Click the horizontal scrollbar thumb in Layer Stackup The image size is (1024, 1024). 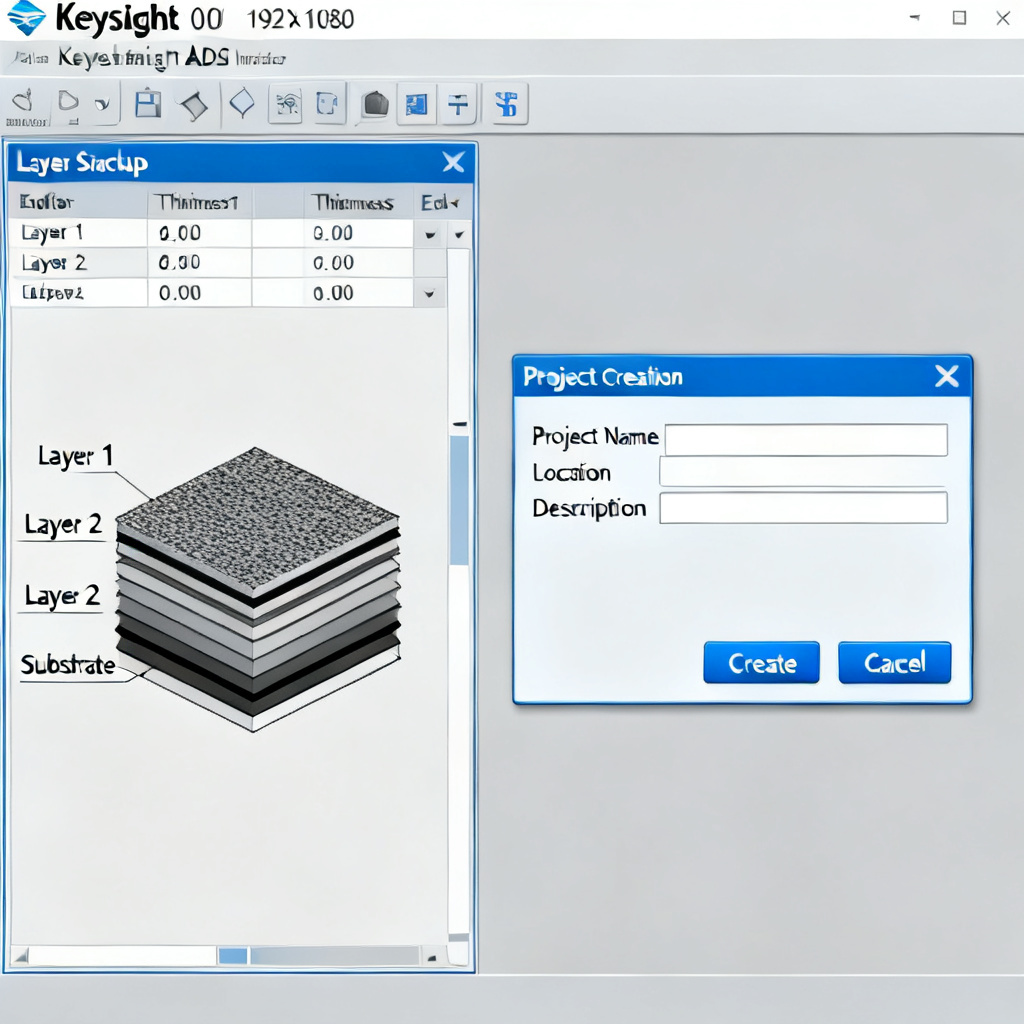pyautogui.click(x=232, y=956)
